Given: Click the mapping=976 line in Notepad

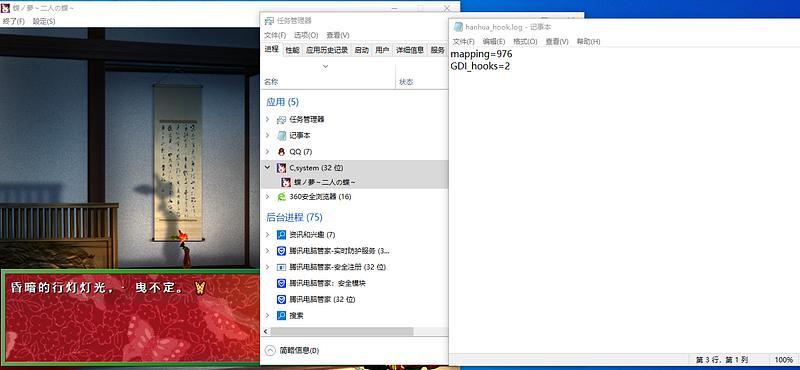Looking at the screenshot, I should click(x=481, y=54).
